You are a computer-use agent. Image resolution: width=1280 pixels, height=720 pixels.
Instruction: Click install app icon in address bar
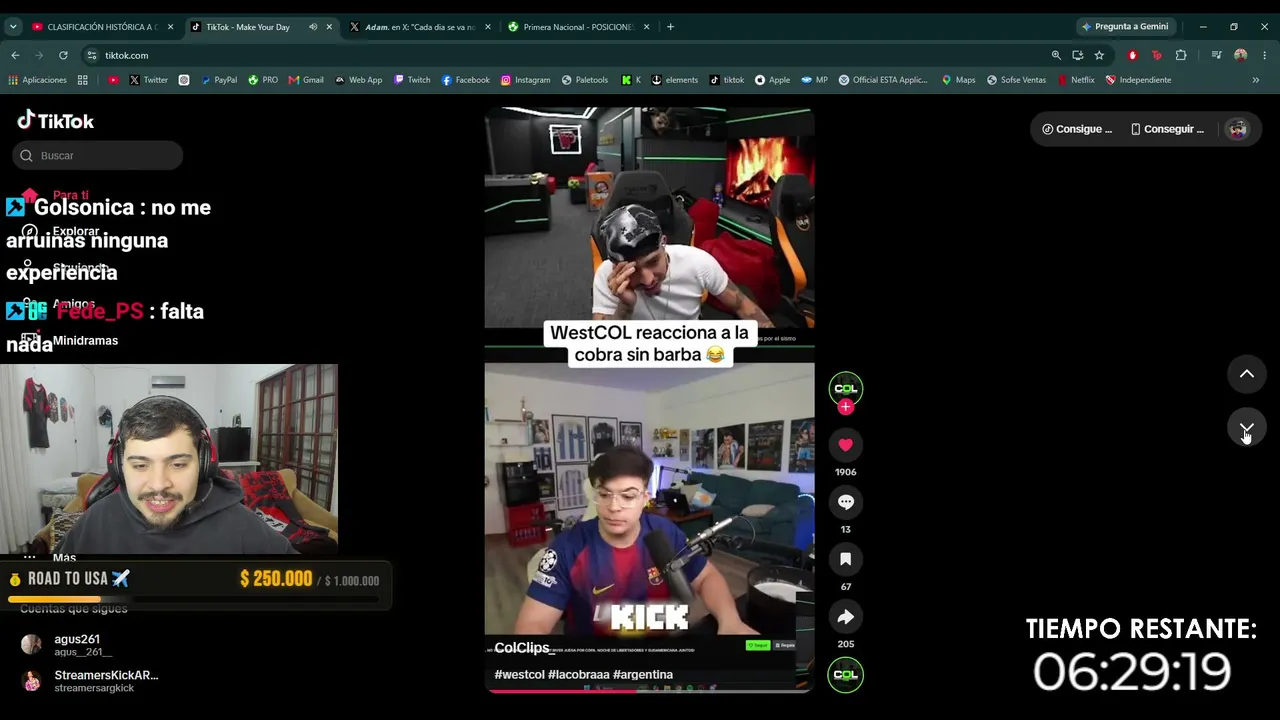[x=1077, y=55]
